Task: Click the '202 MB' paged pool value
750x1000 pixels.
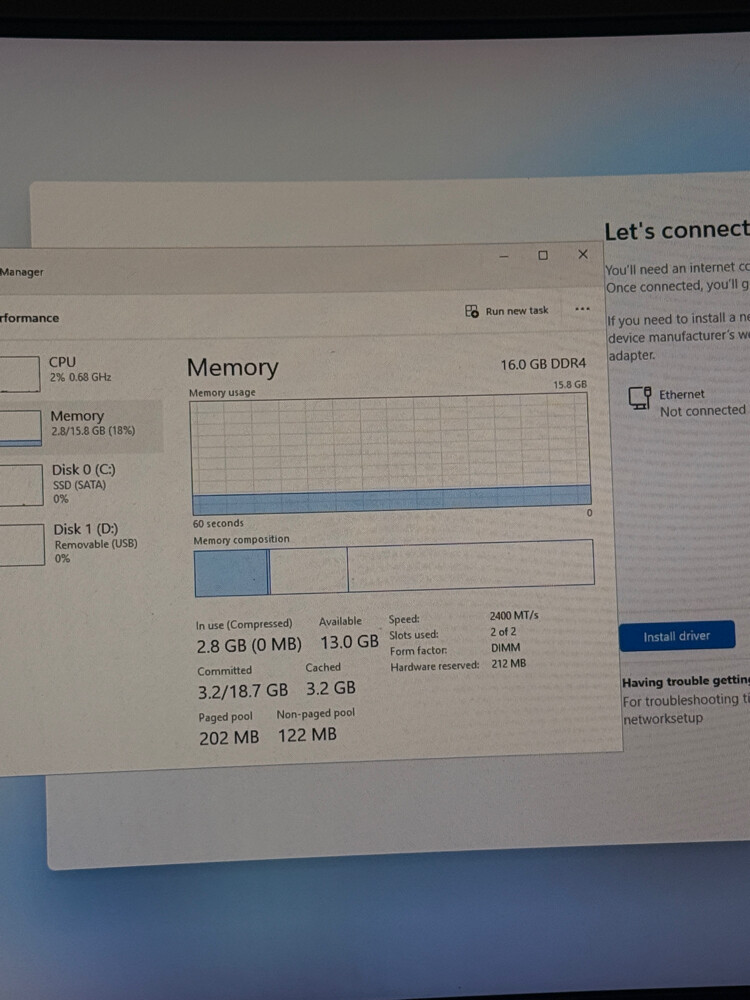Action: pyautogui.click(x=229, y=738)
